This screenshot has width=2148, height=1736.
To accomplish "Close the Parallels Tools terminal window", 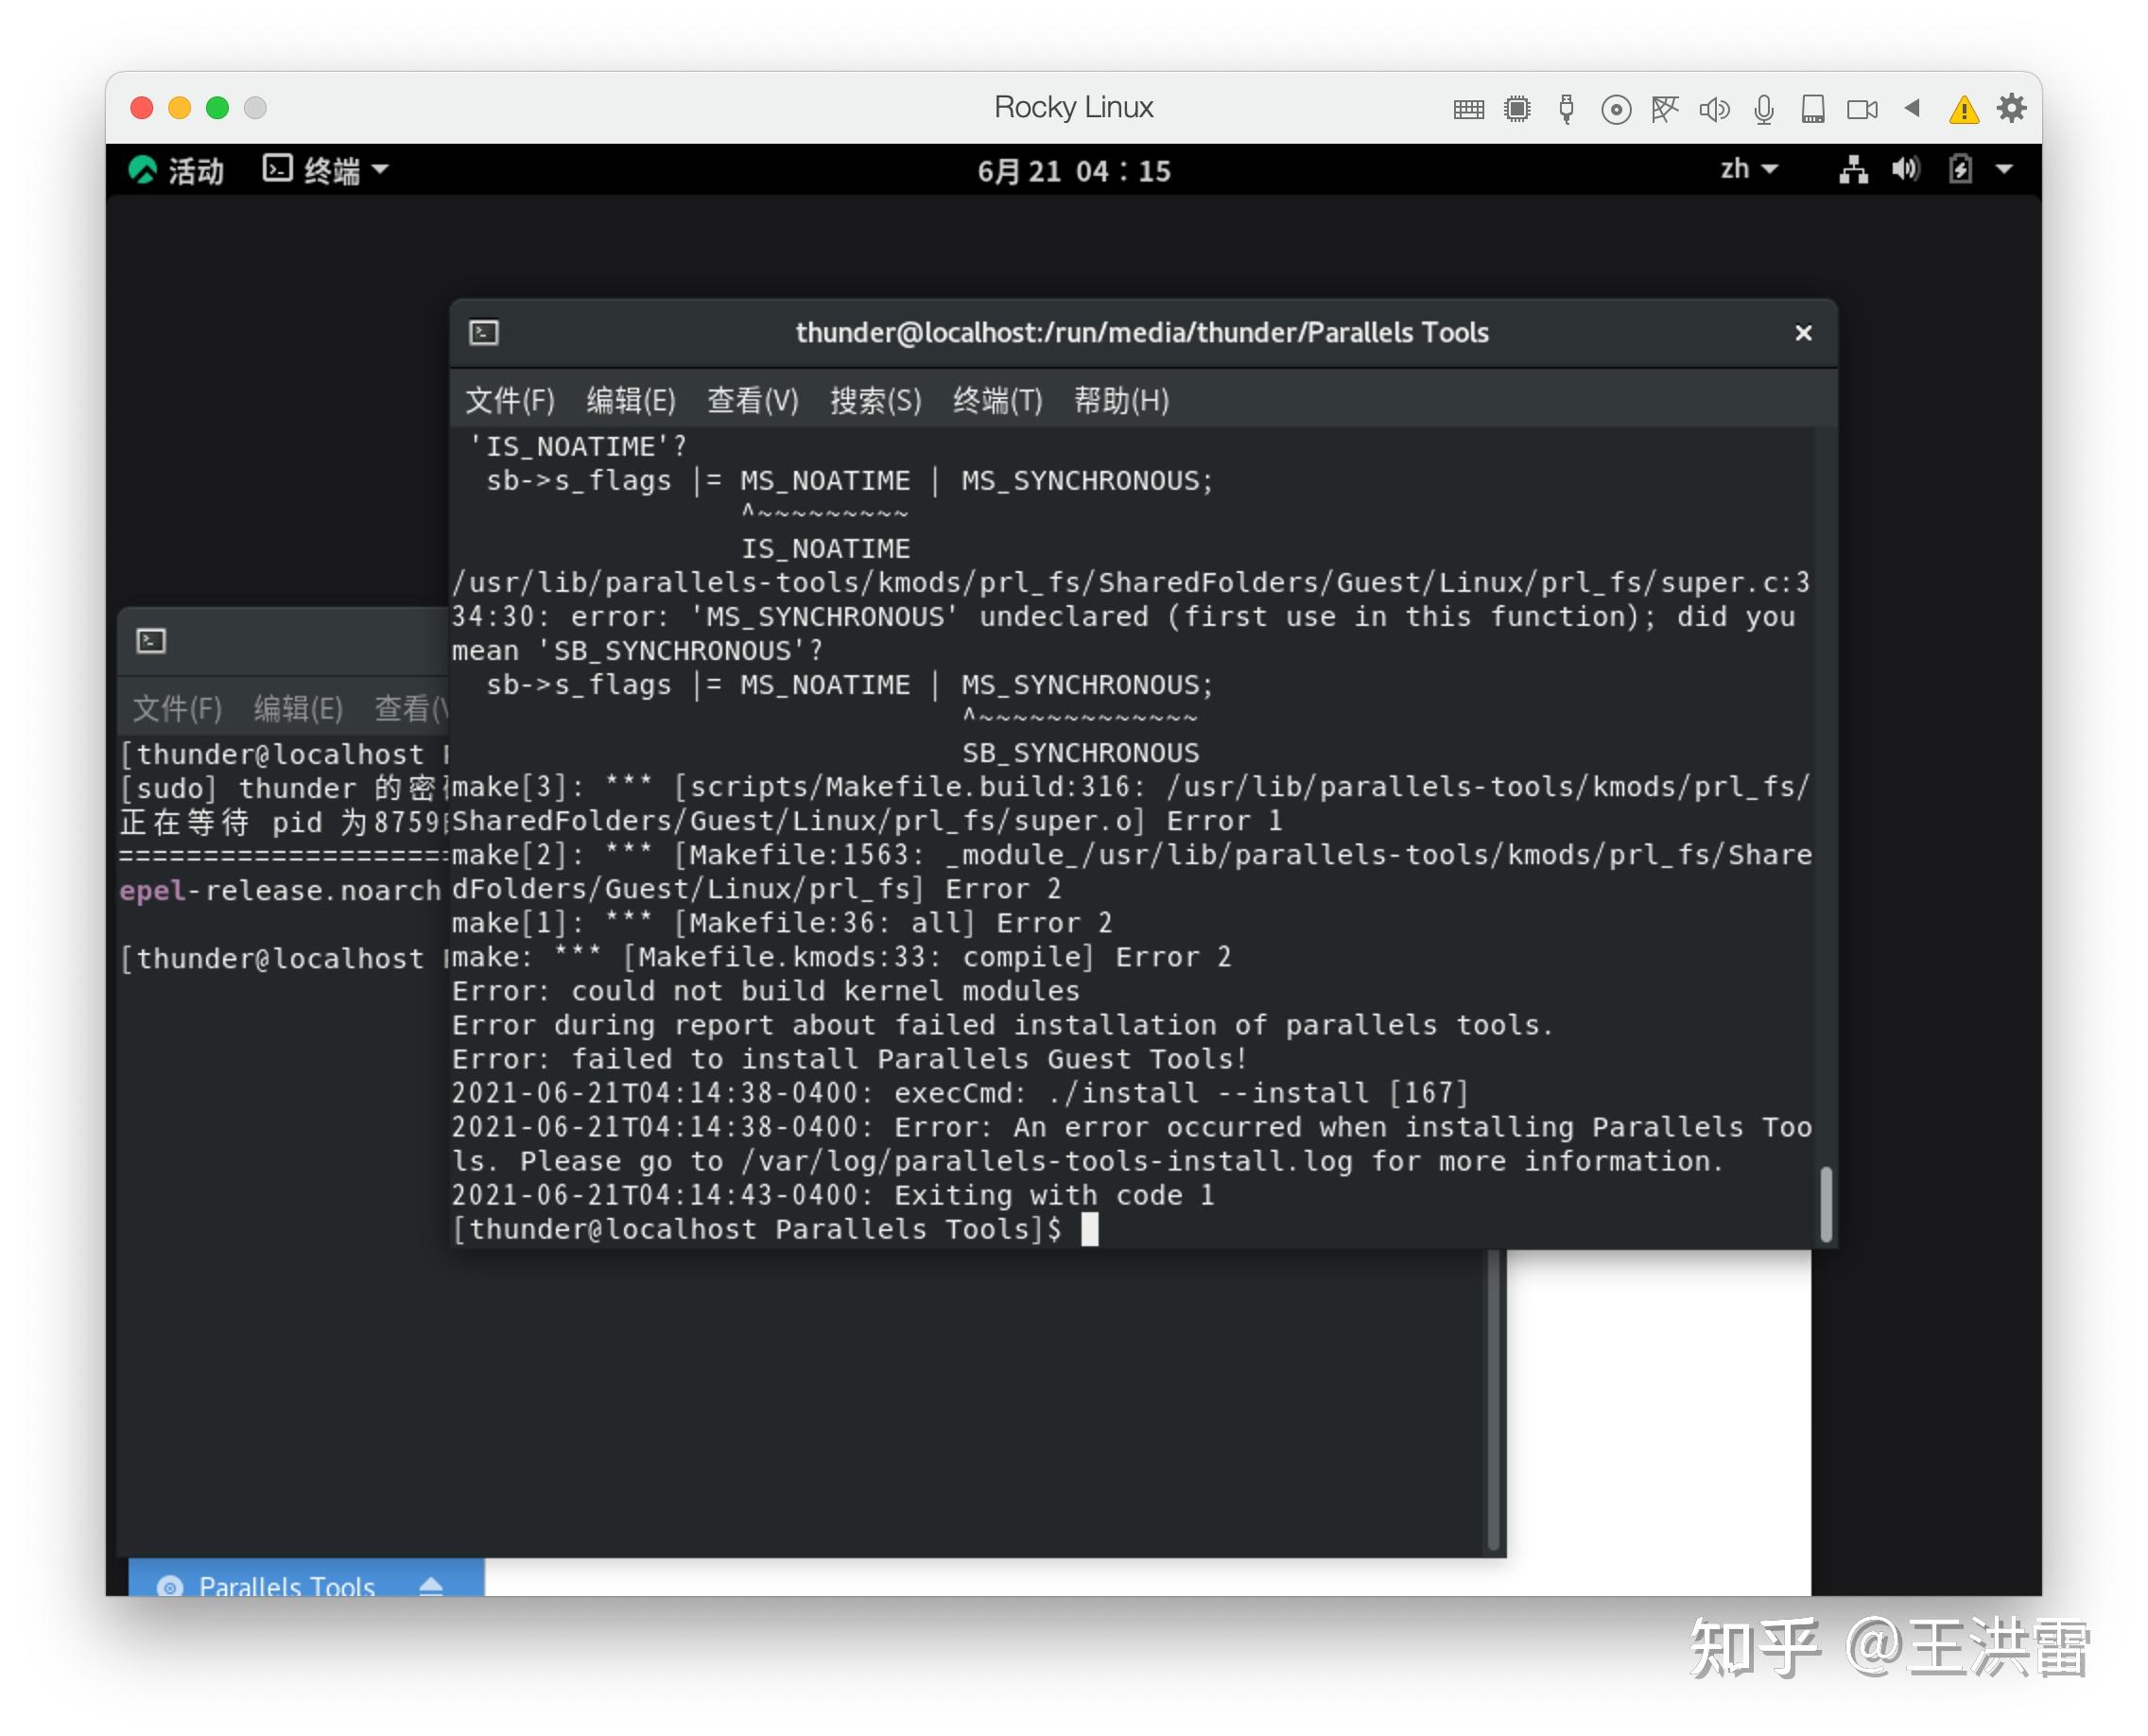I will [1803, 333].
